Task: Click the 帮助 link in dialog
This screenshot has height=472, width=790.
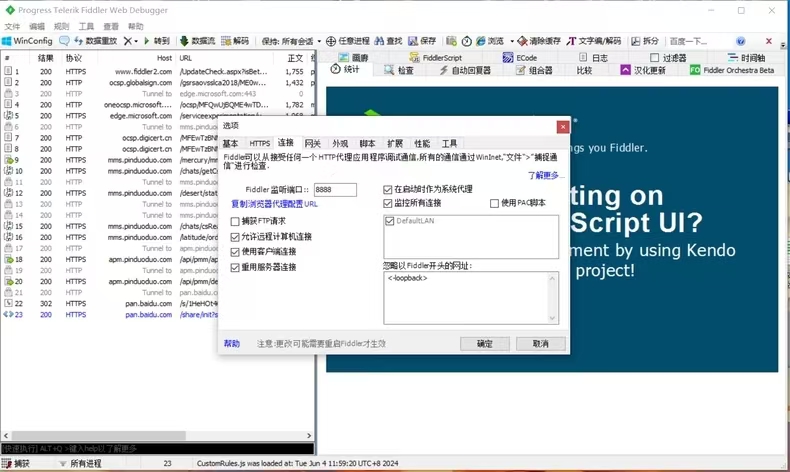Action: [232, 344]
